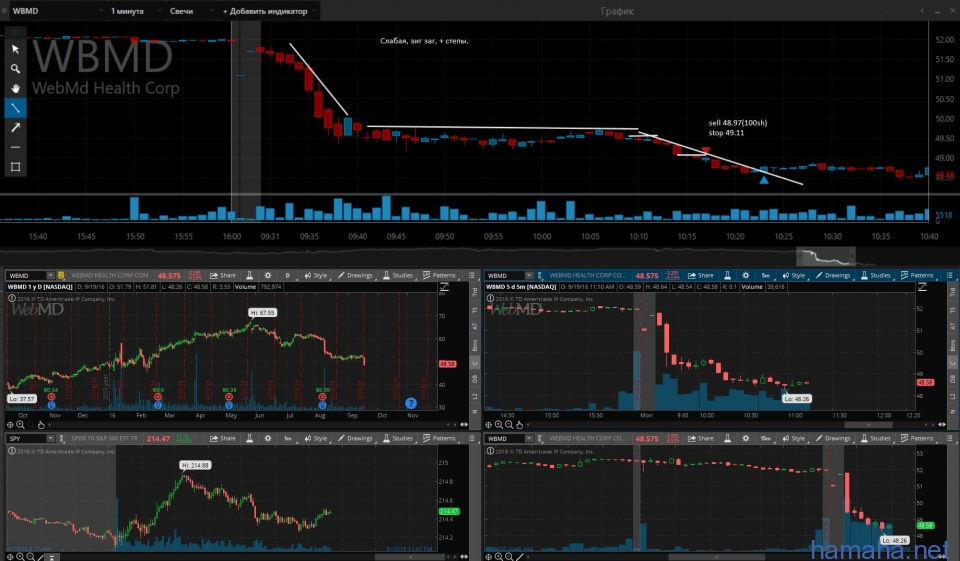
Task: Select the trend line drawing tool
Action: [x=15, y=108]
